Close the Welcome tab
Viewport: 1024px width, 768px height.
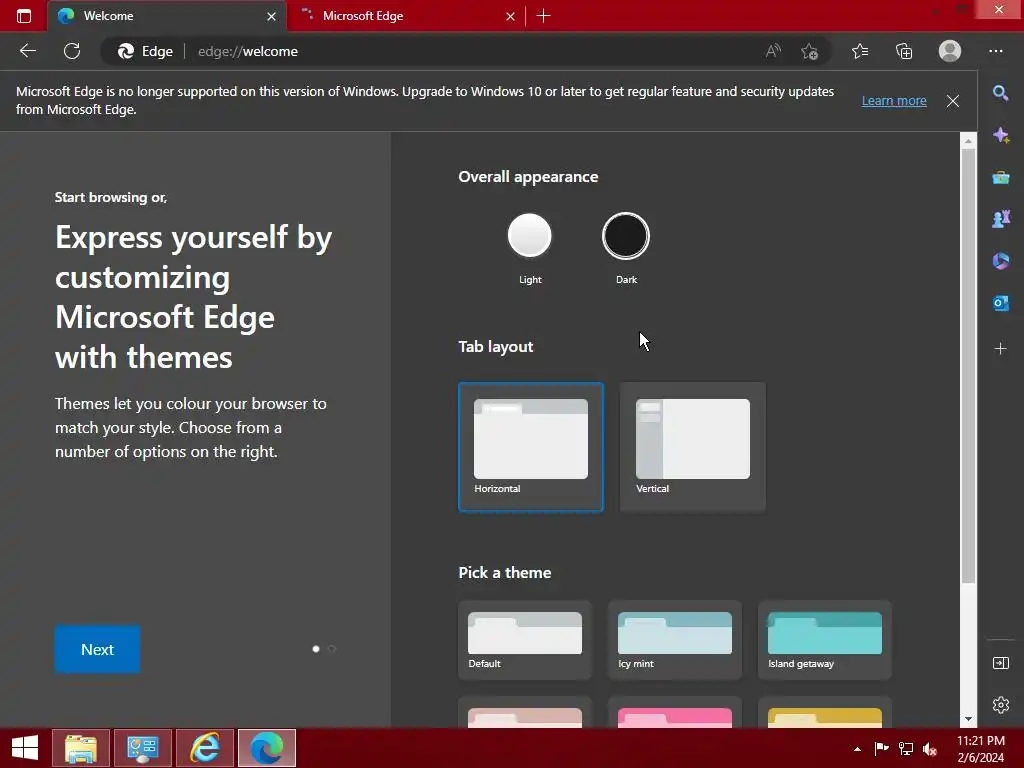(x=272, y=16)
